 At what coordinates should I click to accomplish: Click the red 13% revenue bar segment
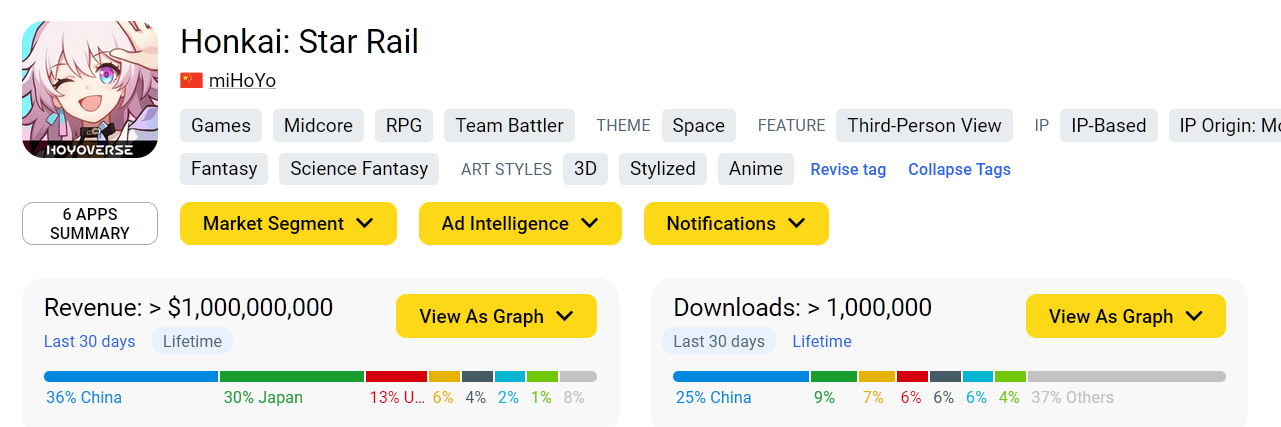[x=397, y=377]
